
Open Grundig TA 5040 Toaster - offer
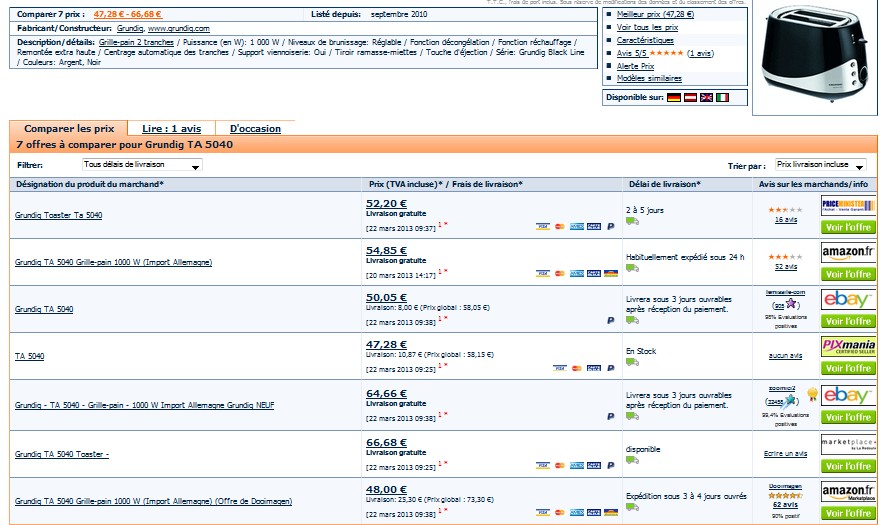62,454
